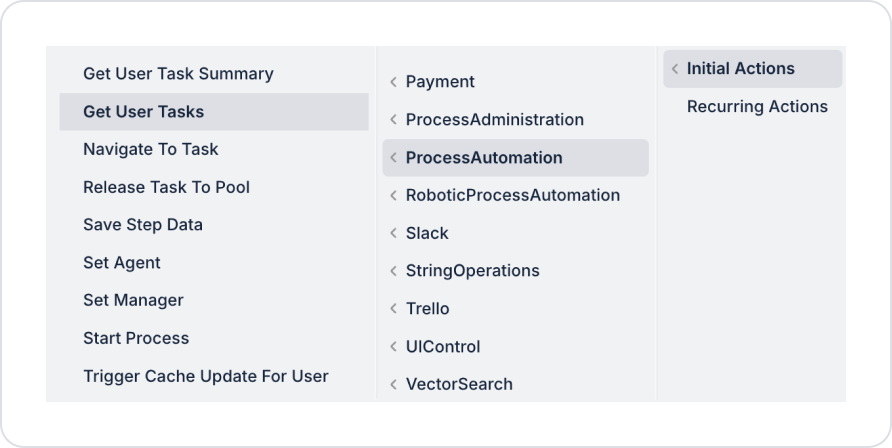Click the Set Manager entry
The width and height of the screenshot is (892, 448).
tap(133, 300)
